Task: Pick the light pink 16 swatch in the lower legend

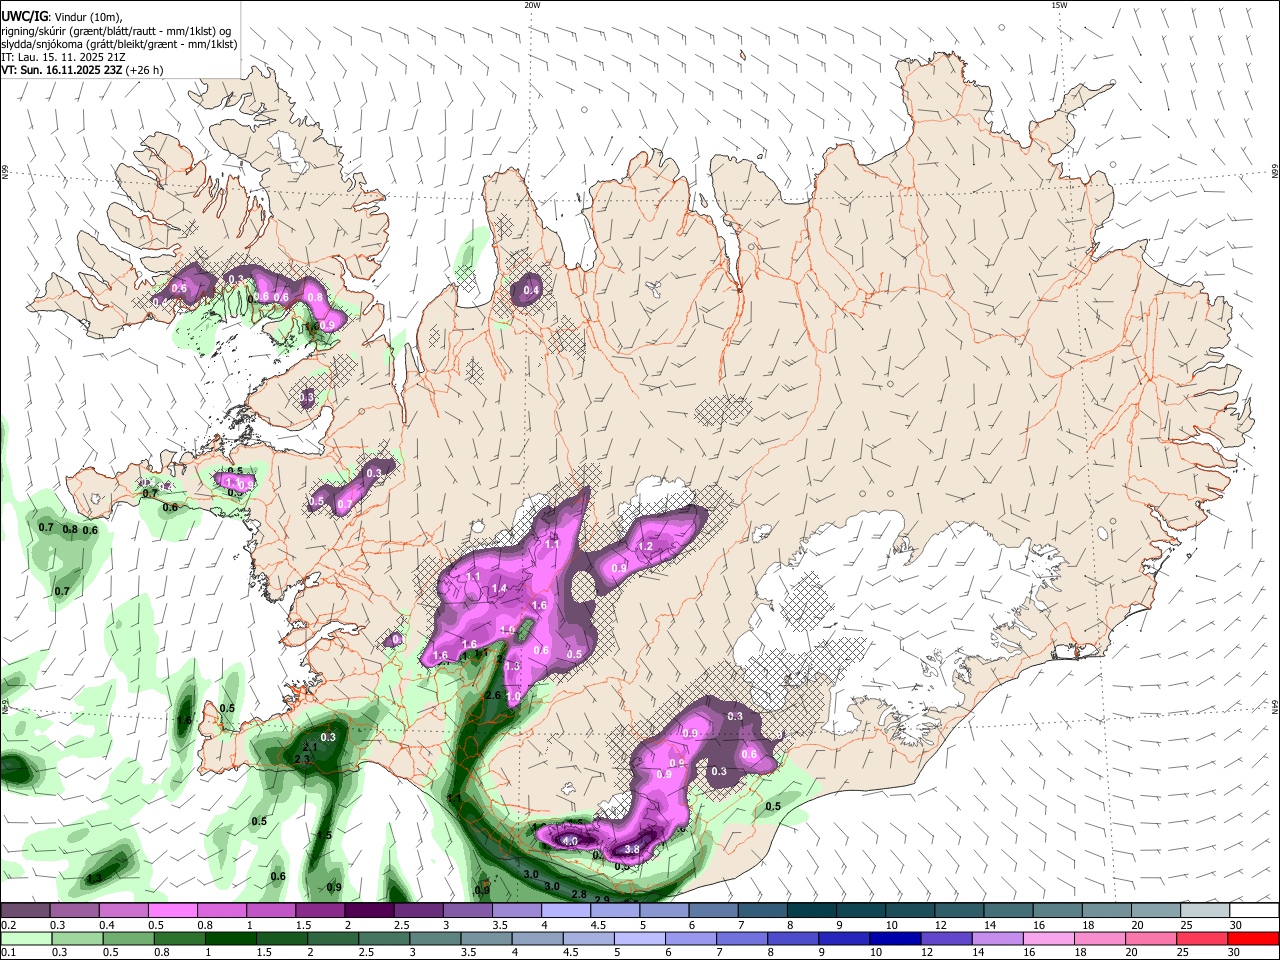Action: 1049,939
